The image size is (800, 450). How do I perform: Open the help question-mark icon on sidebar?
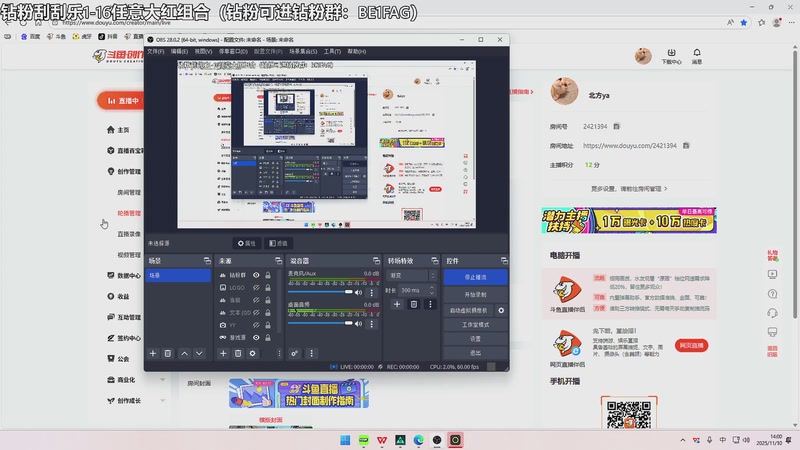click(772, 294)
